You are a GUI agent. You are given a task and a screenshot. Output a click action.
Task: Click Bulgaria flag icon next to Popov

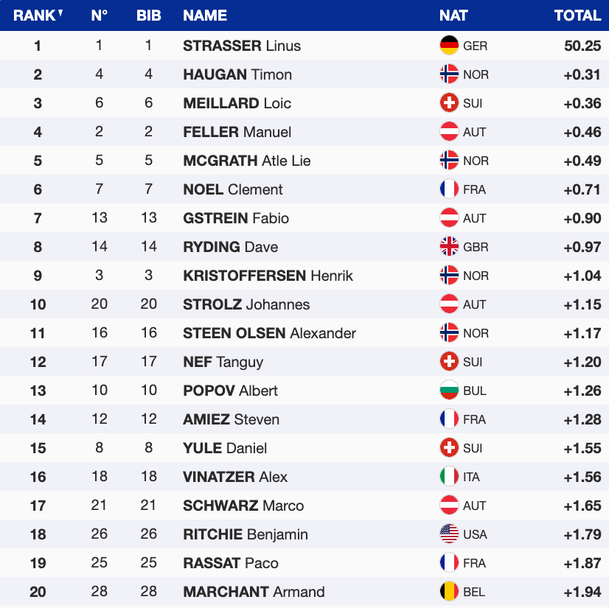tap(449, 391)
